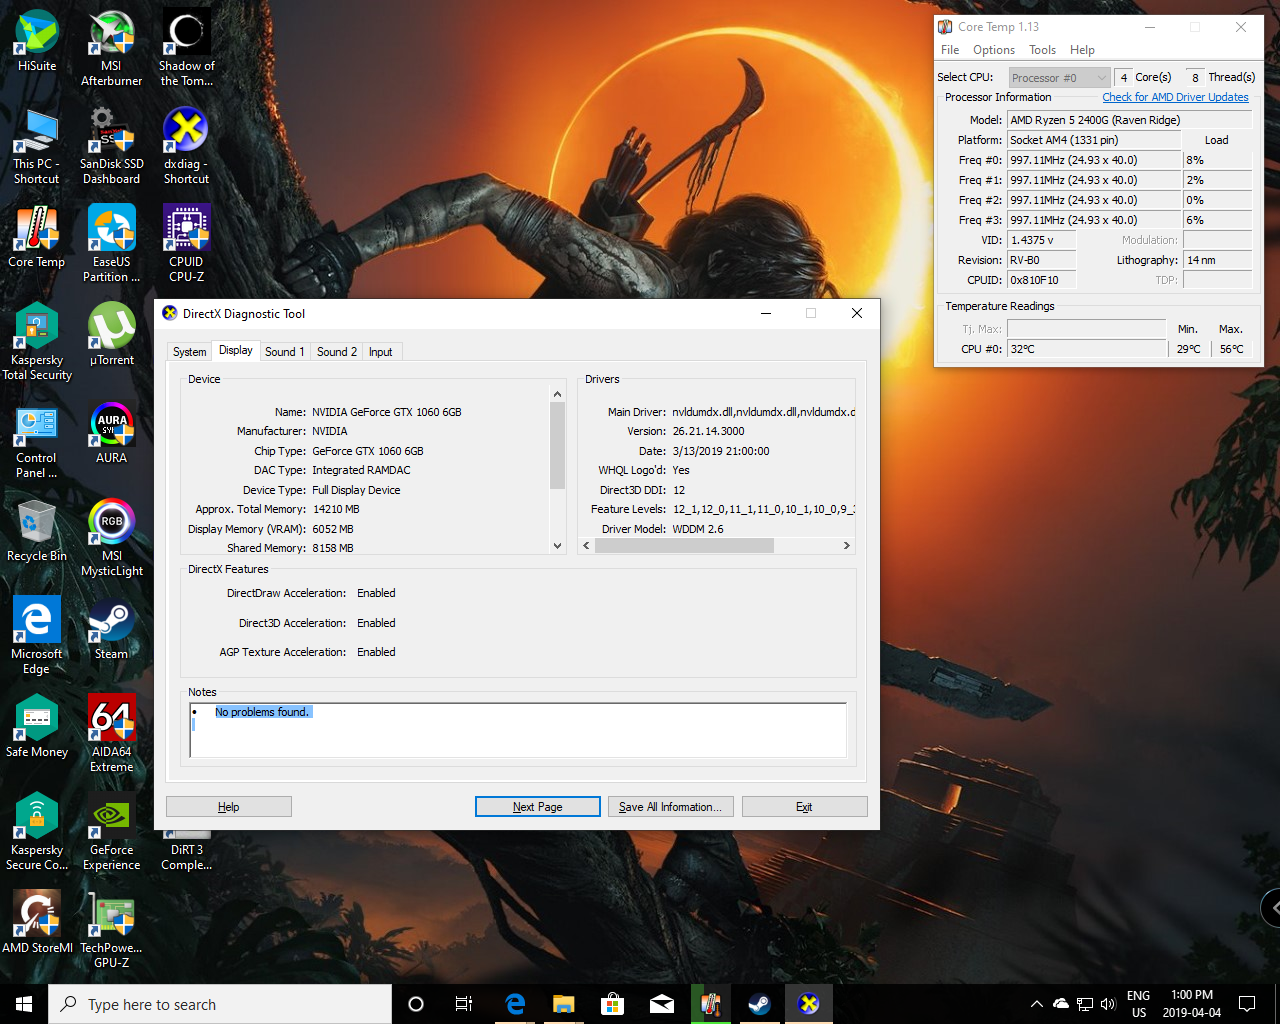Viewport: 1280px width, 1024px height.
Task: Select the Steam desktop icon
Action: pos(111,629)
